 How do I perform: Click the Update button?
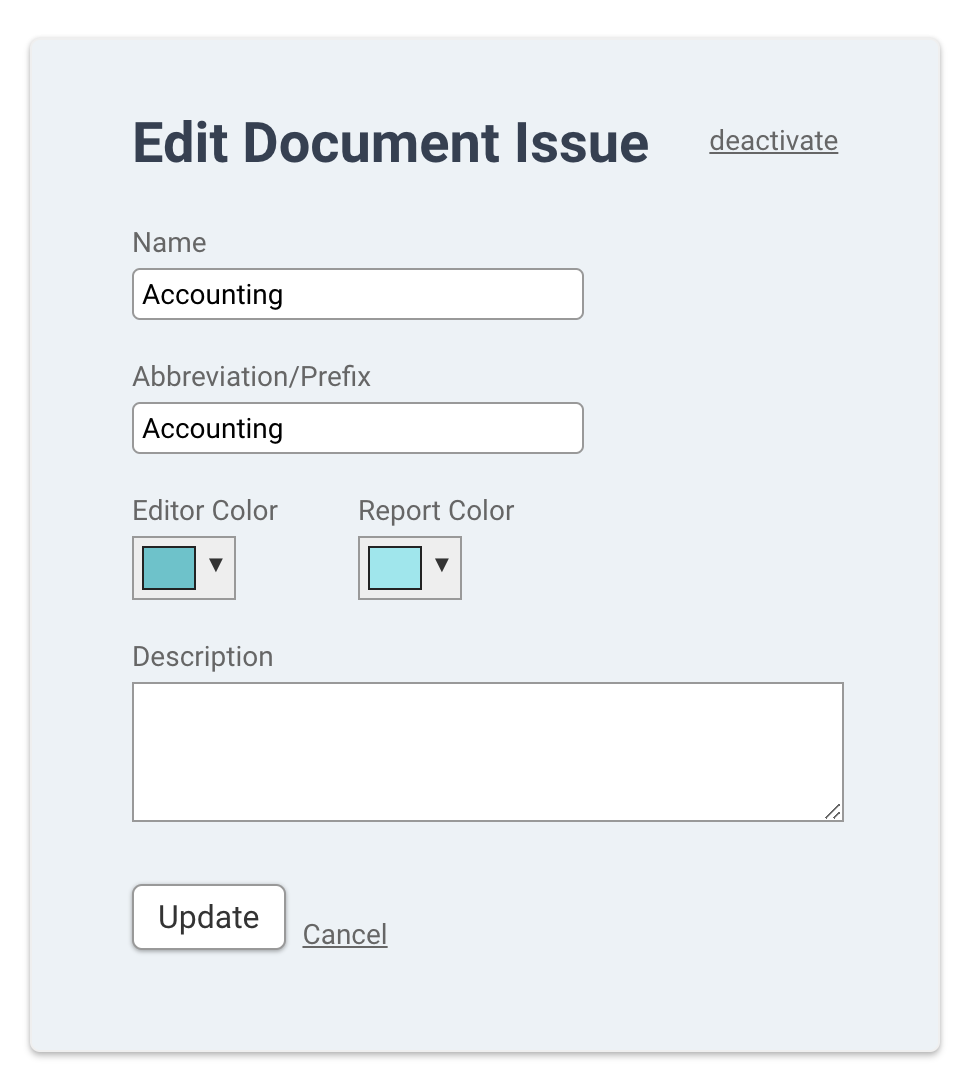pyautogui.click(x=209, y=917)
